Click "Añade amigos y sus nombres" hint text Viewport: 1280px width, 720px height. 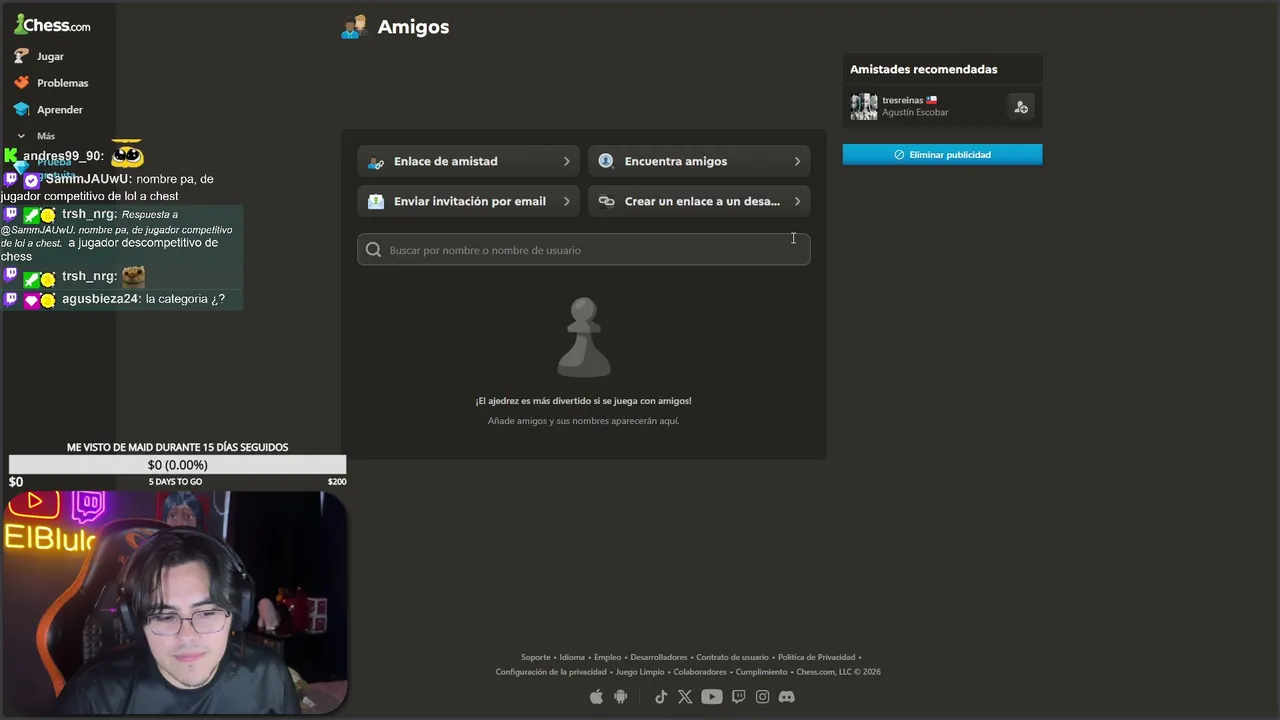[584, 421]
